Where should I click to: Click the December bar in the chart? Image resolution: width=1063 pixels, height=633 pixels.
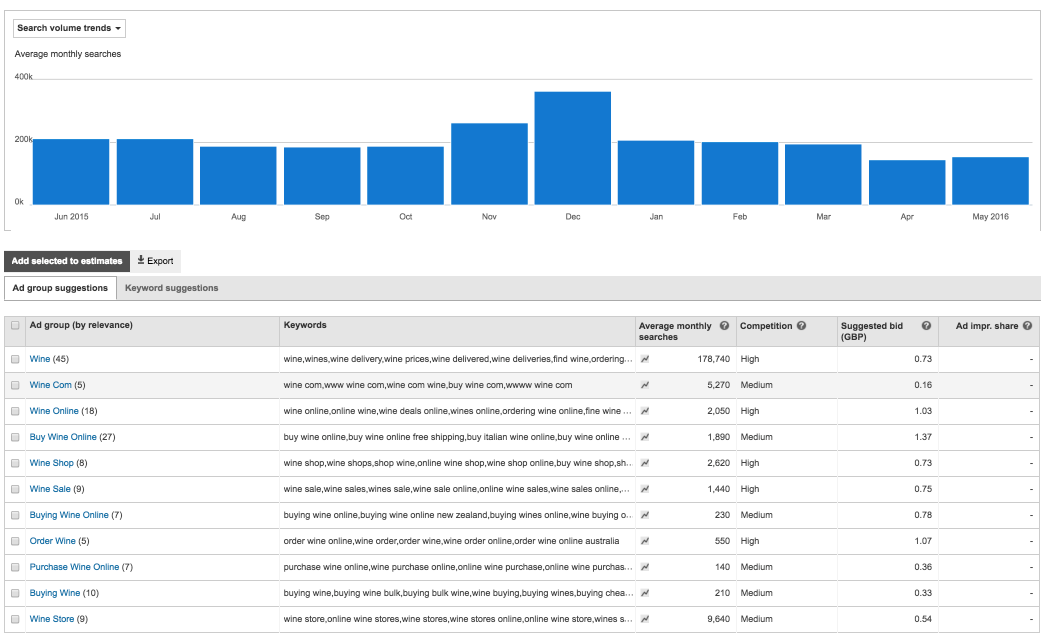coord(572,148)
